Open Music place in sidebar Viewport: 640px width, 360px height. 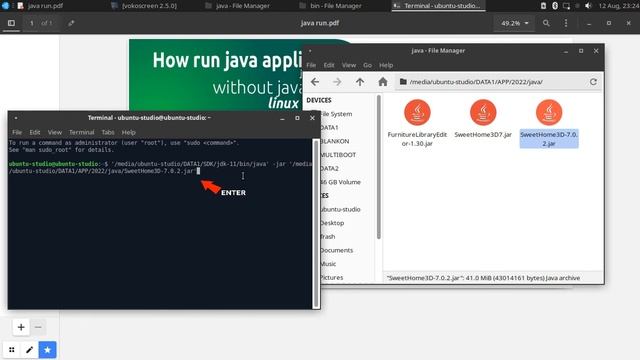click(x=328, y=264)
